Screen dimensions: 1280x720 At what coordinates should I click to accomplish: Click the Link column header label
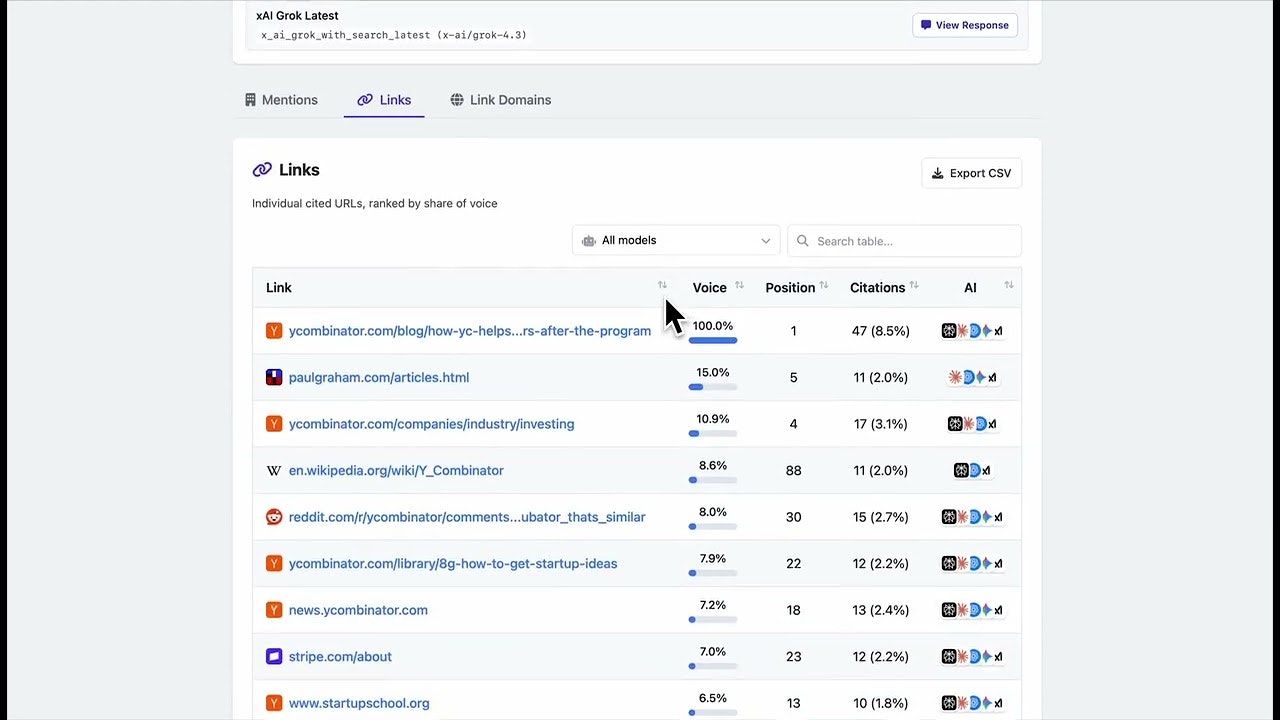pyautogui.click(x=279, y=288)
